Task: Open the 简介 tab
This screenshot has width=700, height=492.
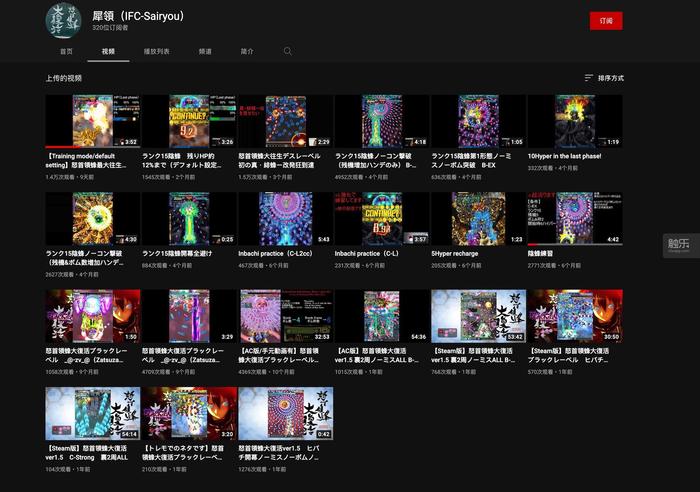Action: [247, 51]
